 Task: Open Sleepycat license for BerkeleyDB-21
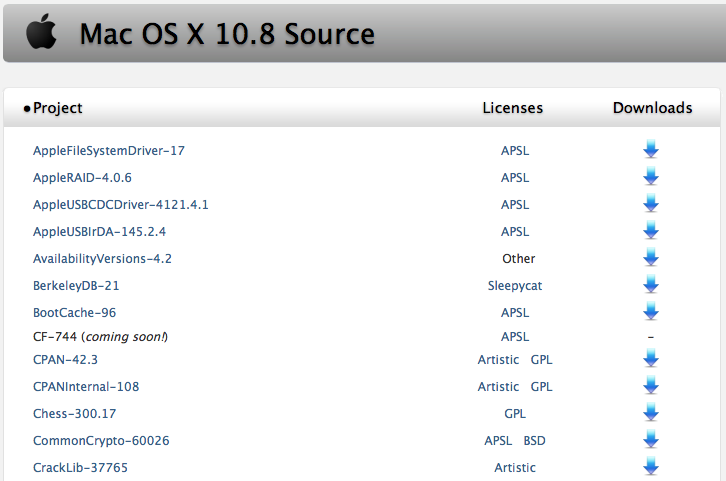[x=515, y=286]
